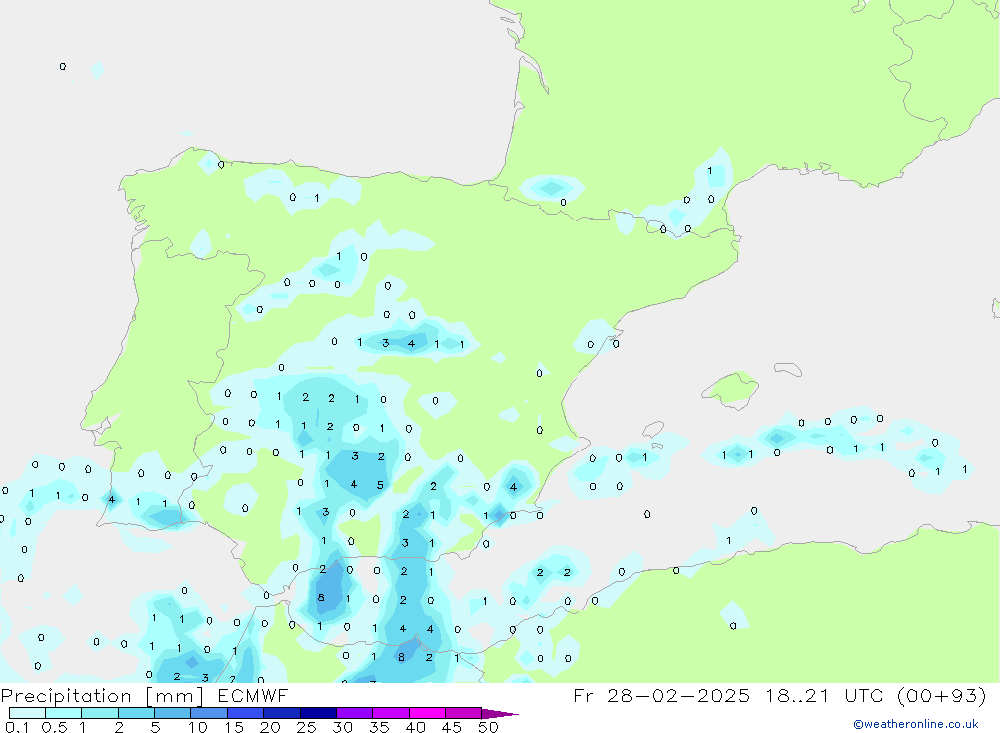Click the "30" legend scale label
The image size is (1000, 733).
[342, 727]
